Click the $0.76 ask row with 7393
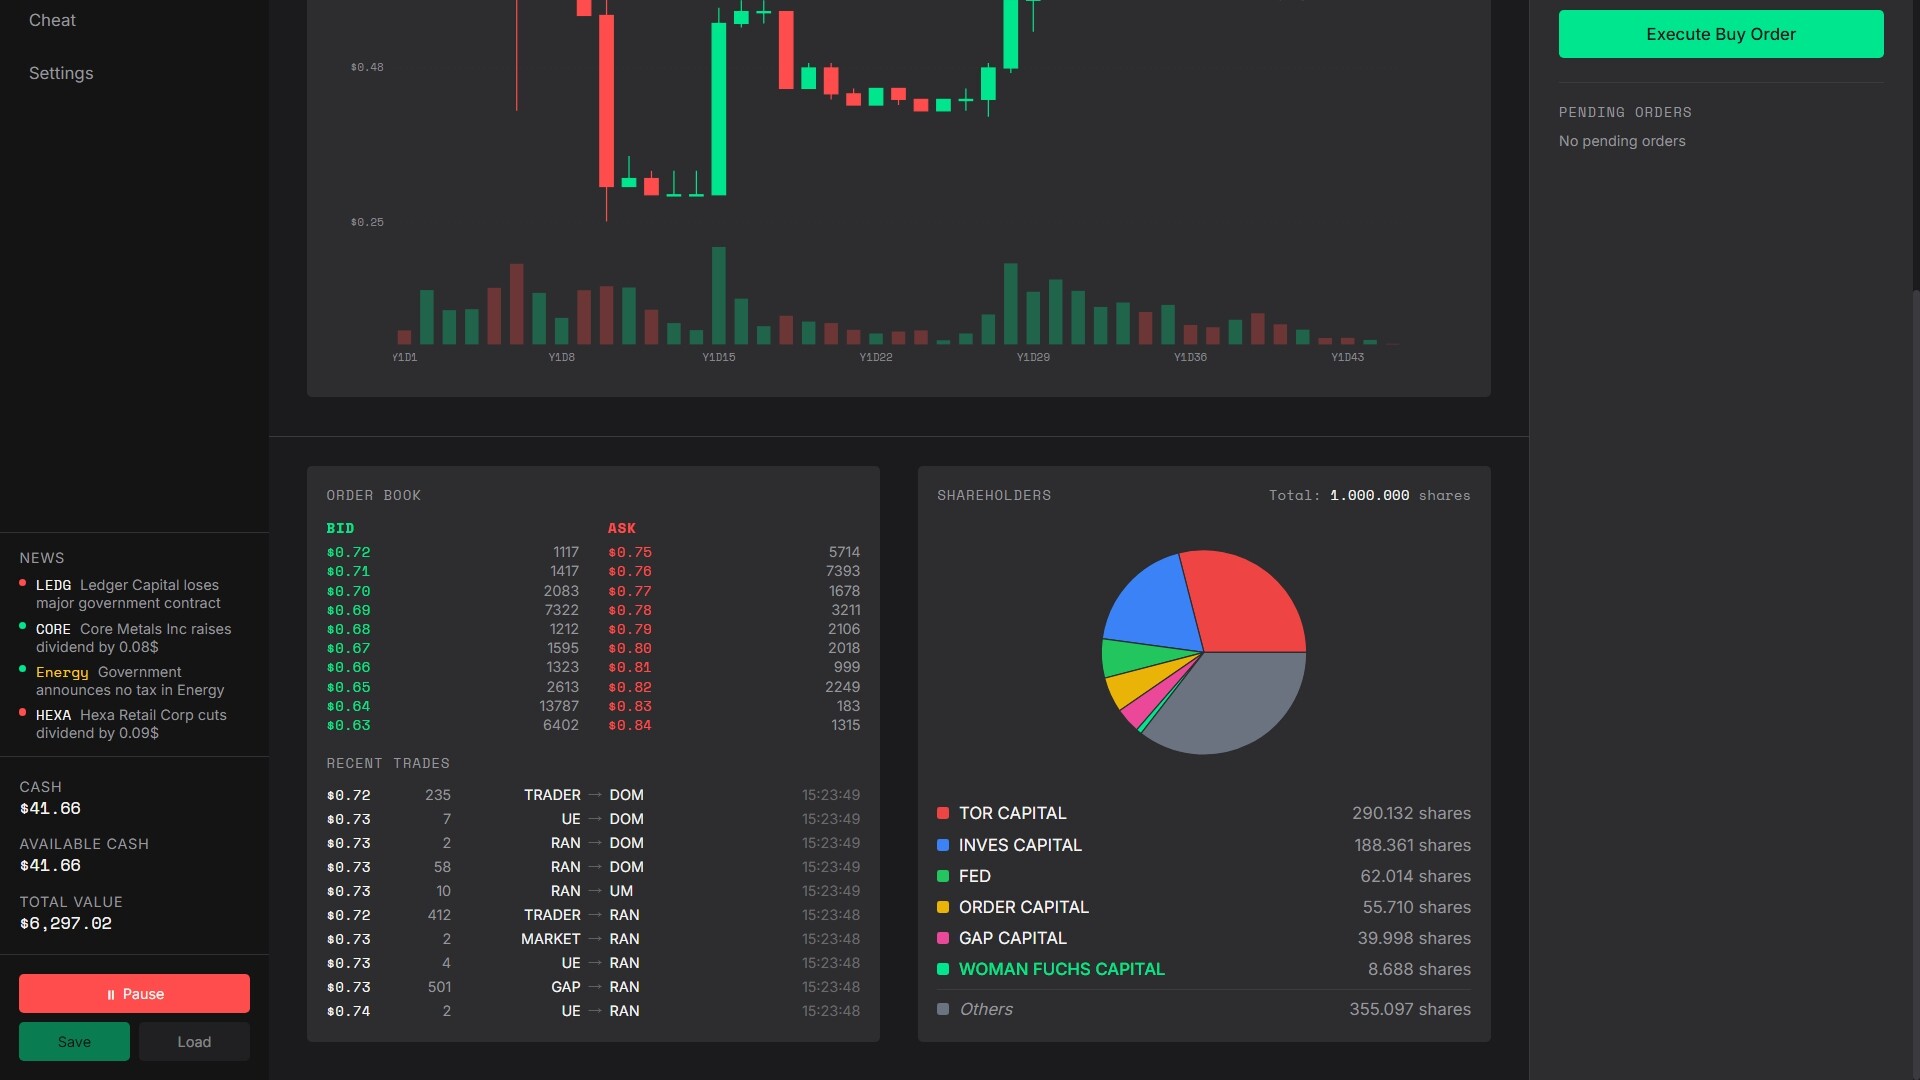The image size is (1920, 1080). click(x=734, y=571)
